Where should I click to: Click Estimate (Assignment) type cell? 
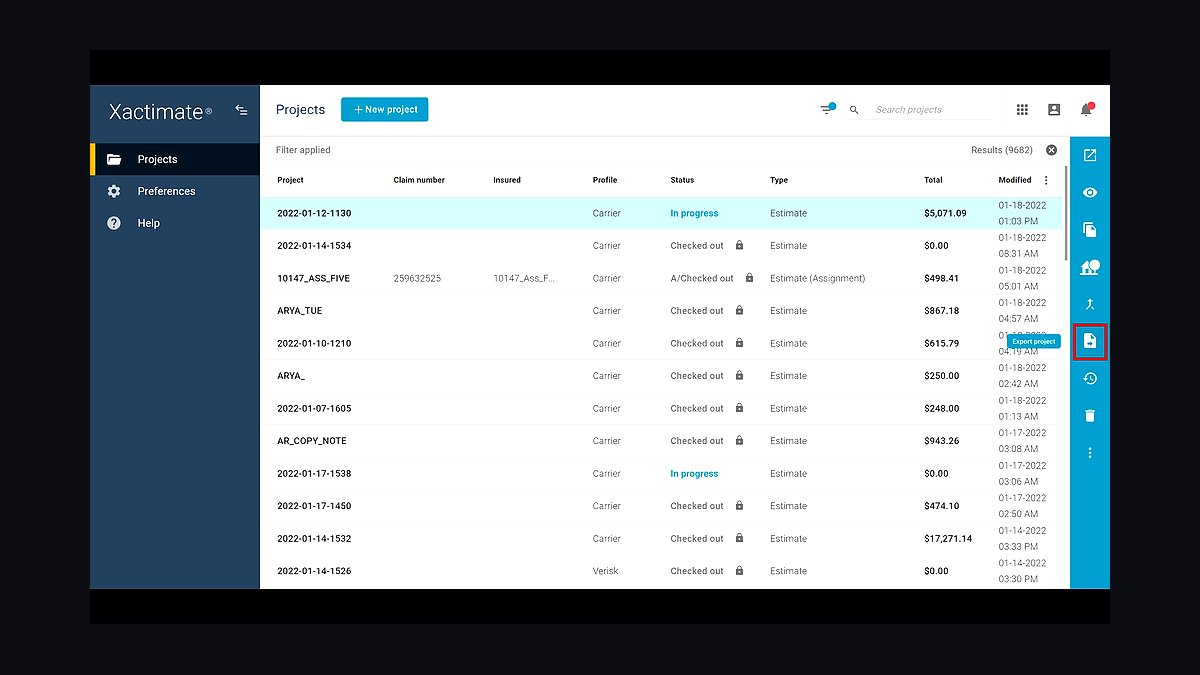[x=817, y=278]
